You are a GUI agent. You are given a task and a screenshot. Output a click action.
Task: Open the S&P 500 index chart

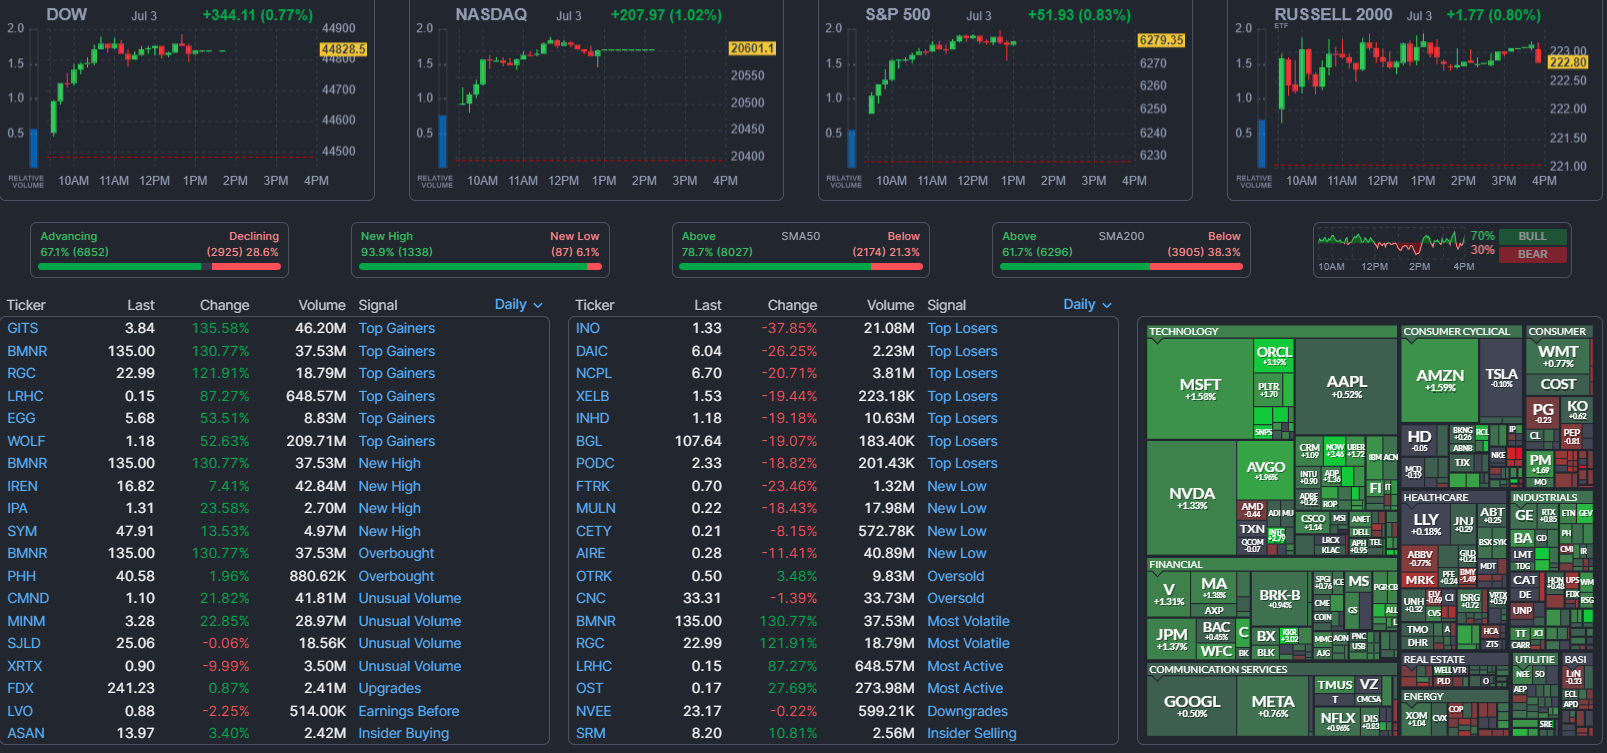[1005, 99]
